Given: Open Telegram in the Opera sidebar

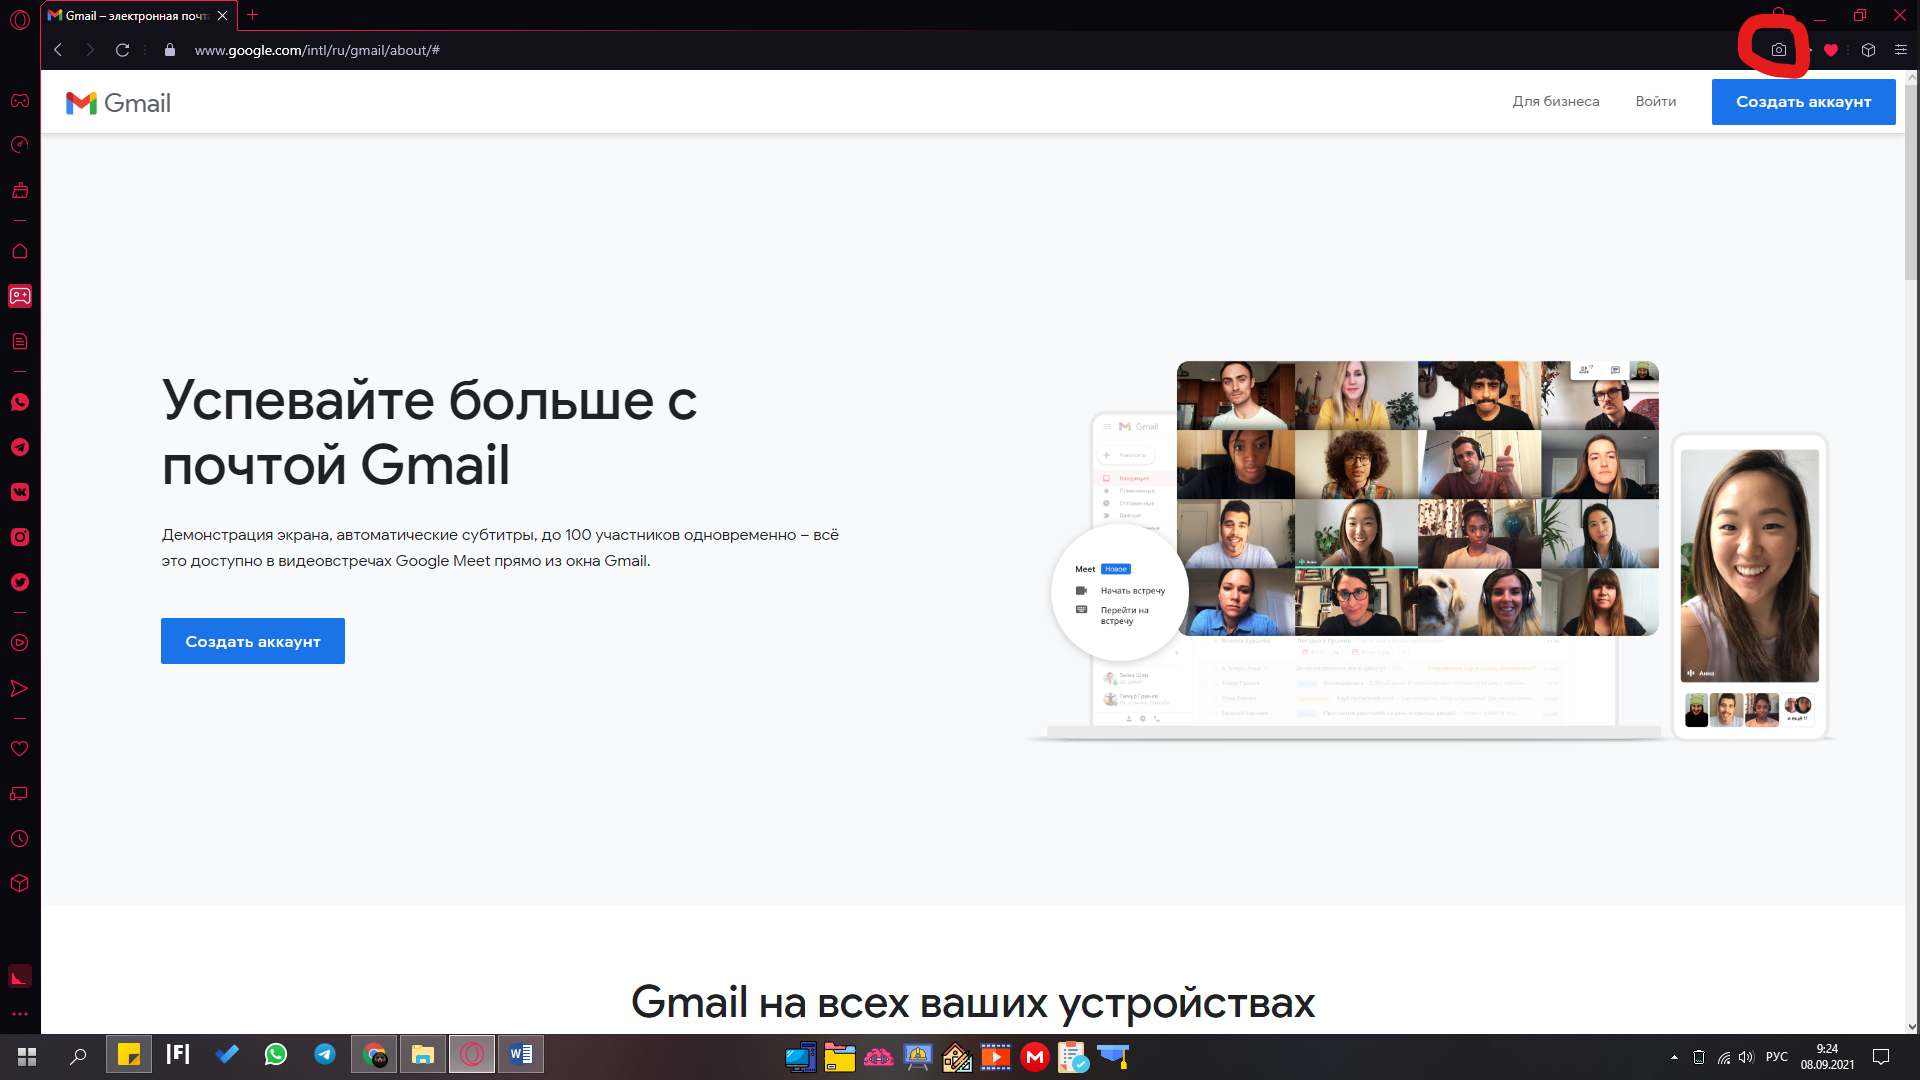Looking at the screenshot, I should pos(20,447).
